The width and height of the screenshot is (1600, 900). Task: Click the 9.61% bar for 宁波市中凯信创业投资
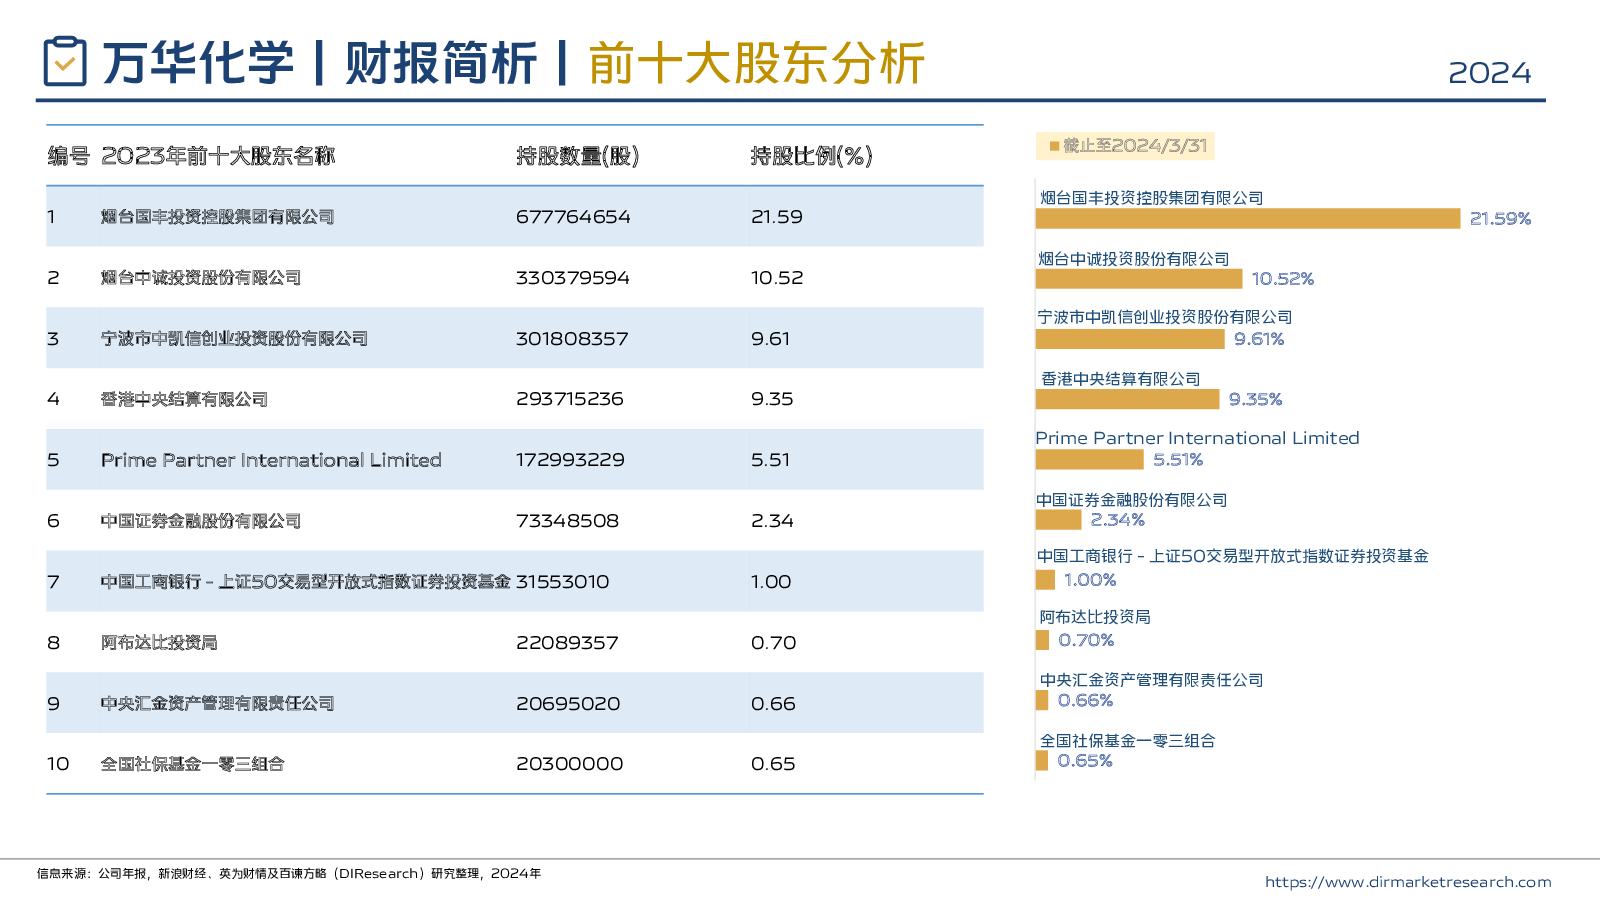click(x=1129, y=339)
